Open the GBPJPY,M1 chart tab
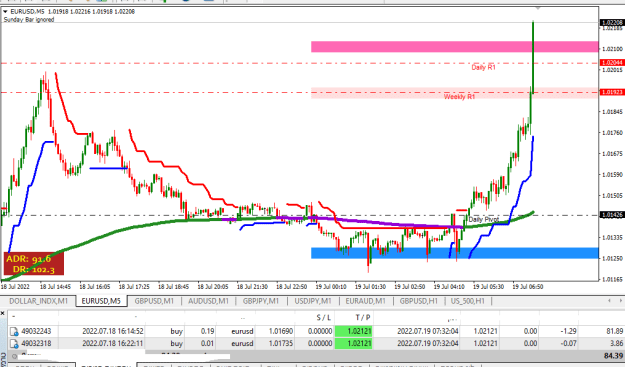Image resolution: width=625 pixels, height=367 pixels. pos(261,301)
